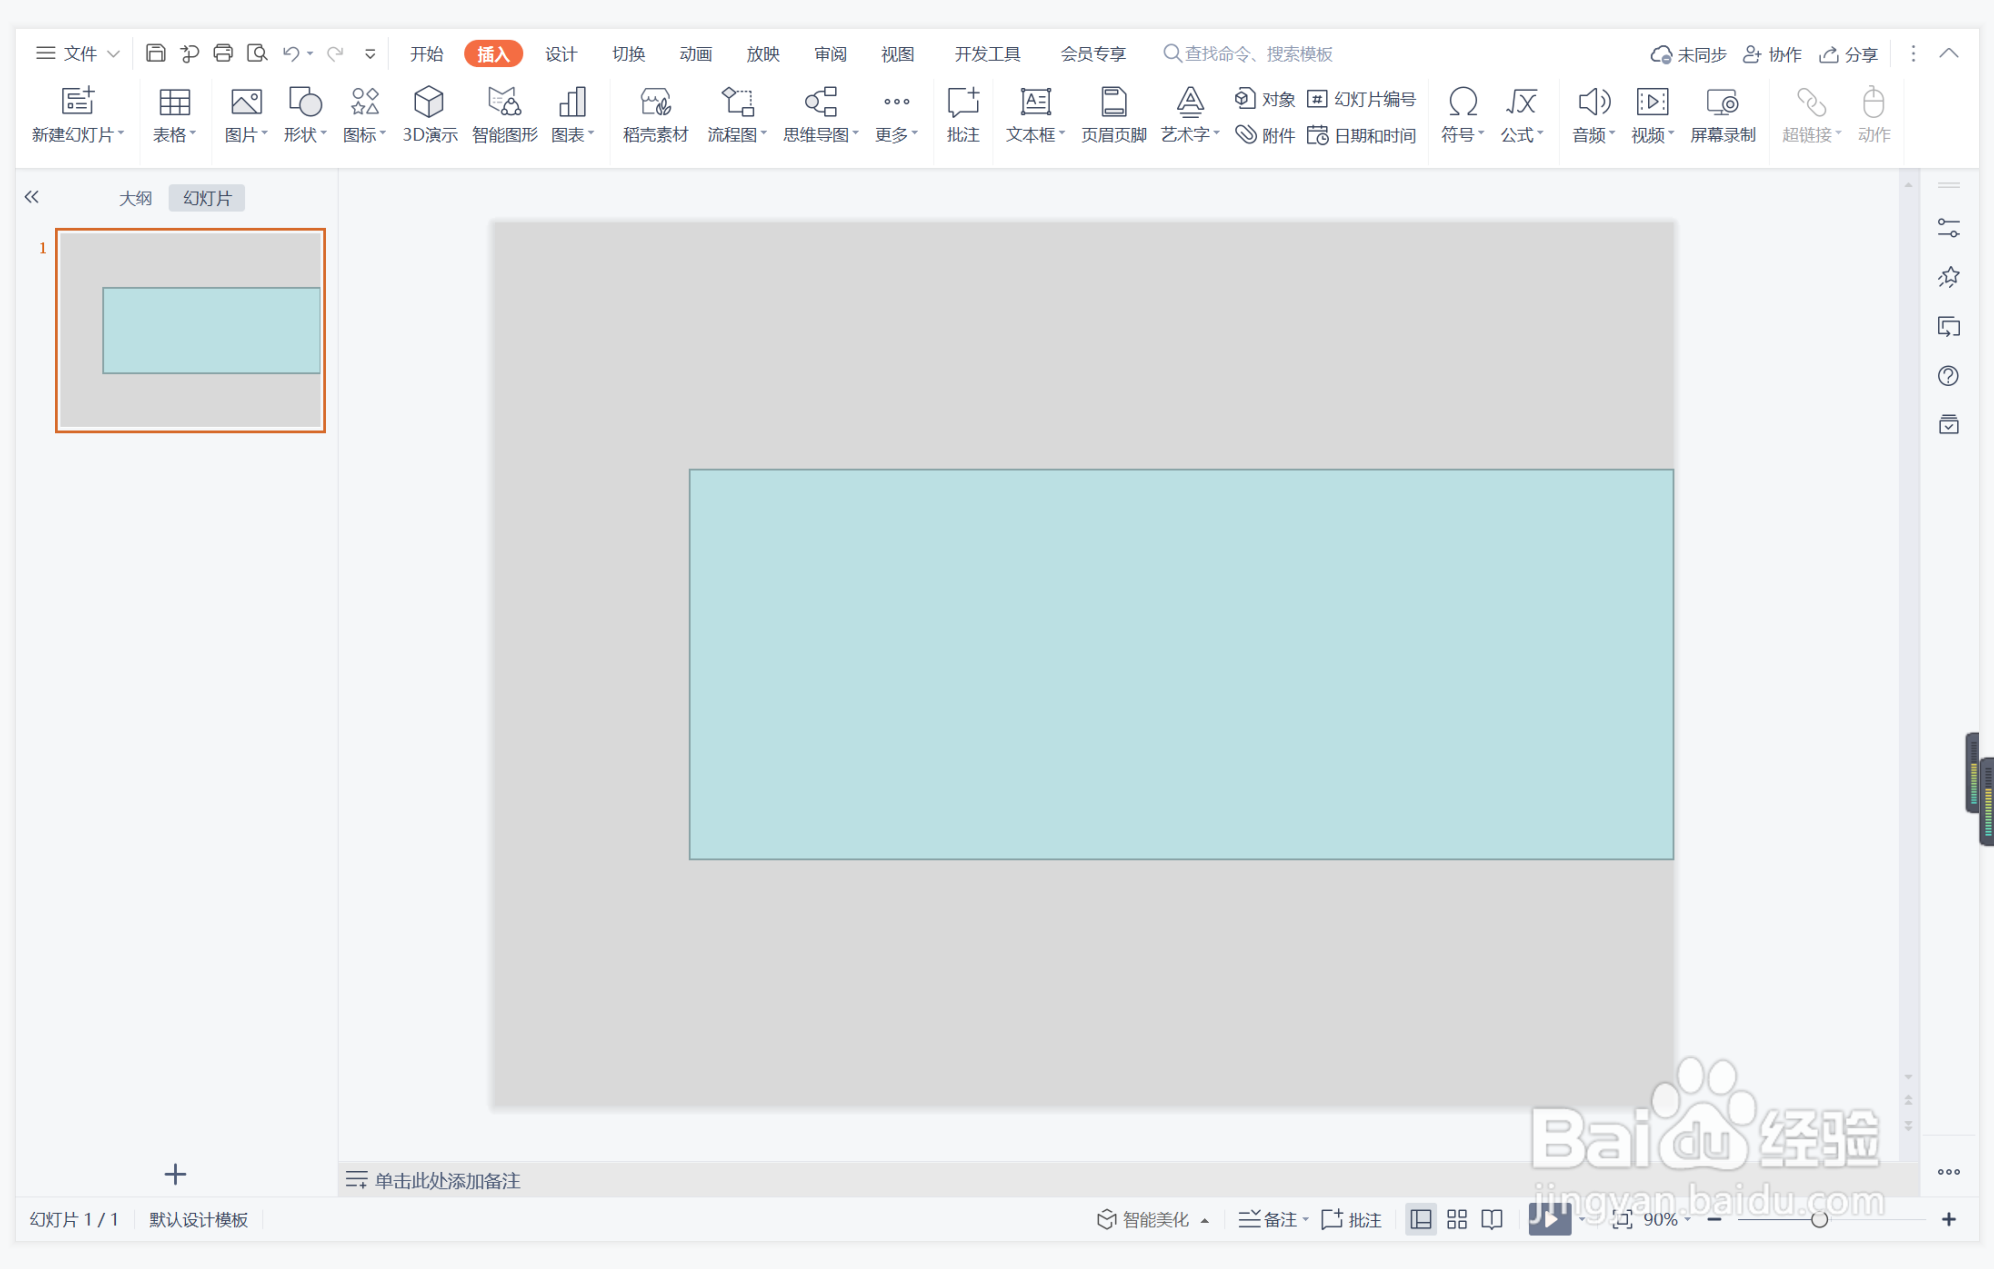The height and width of the screenshot is (1269, 1994).
Task: Toggle normal view in status bar
Action: 1420,1219
